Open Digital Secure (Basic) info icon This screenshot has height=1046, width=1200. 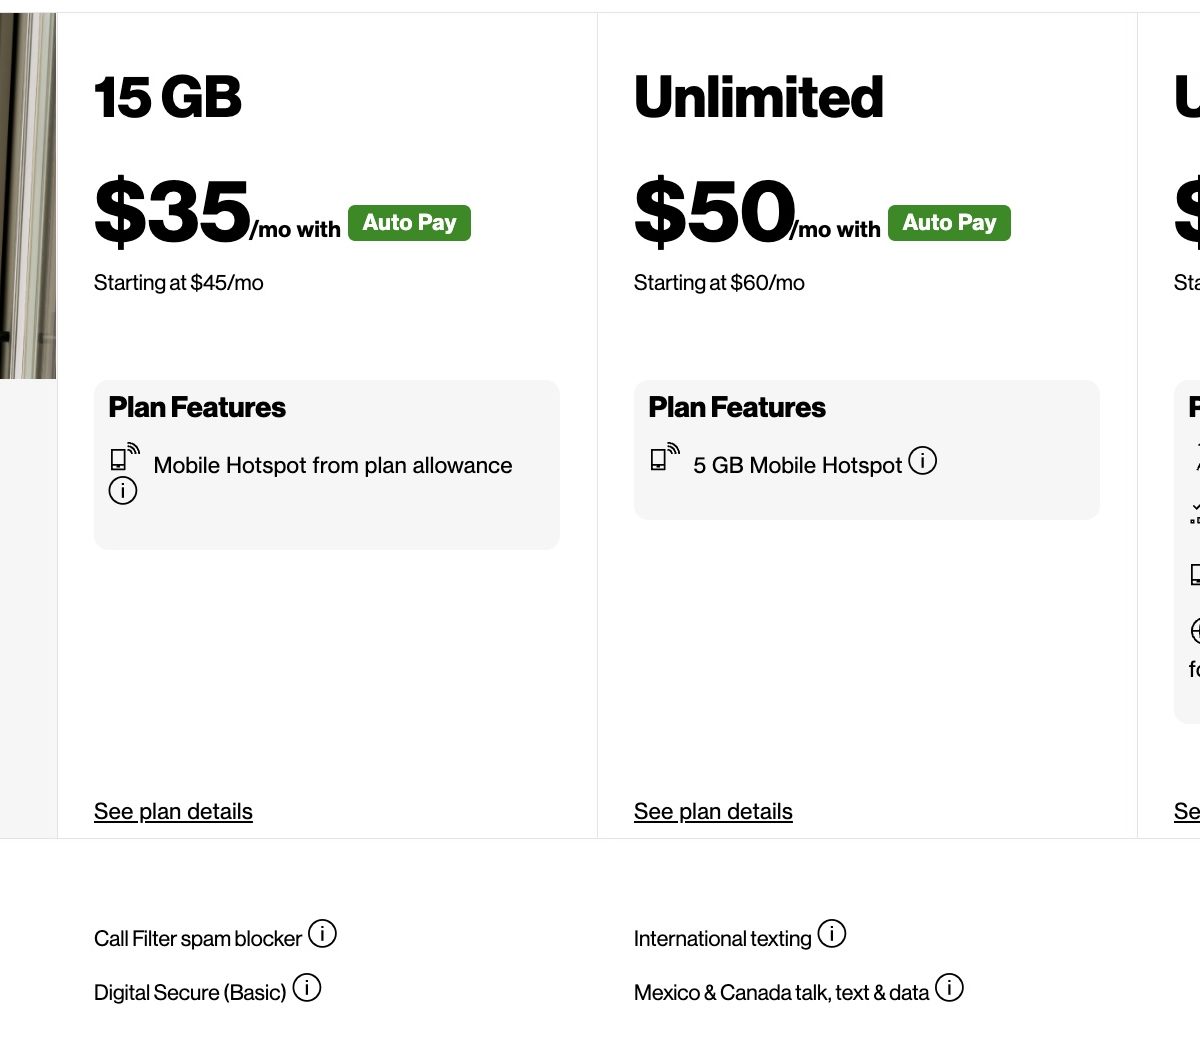point(307,988)
